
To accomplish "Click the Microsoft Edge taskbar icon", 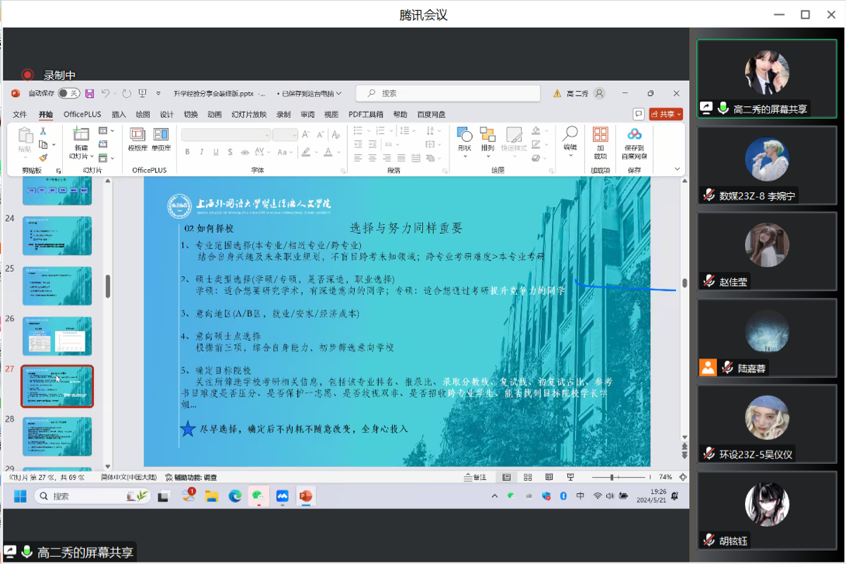I will coord(235,496).
